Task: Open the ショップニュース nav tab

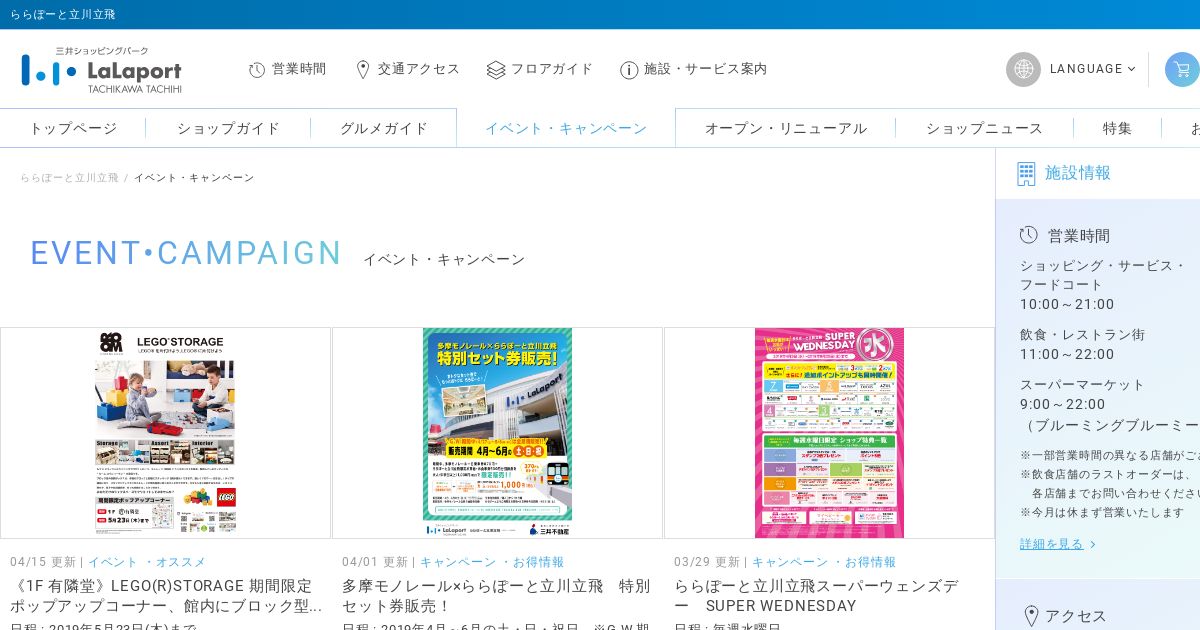Action: (985, 128)
